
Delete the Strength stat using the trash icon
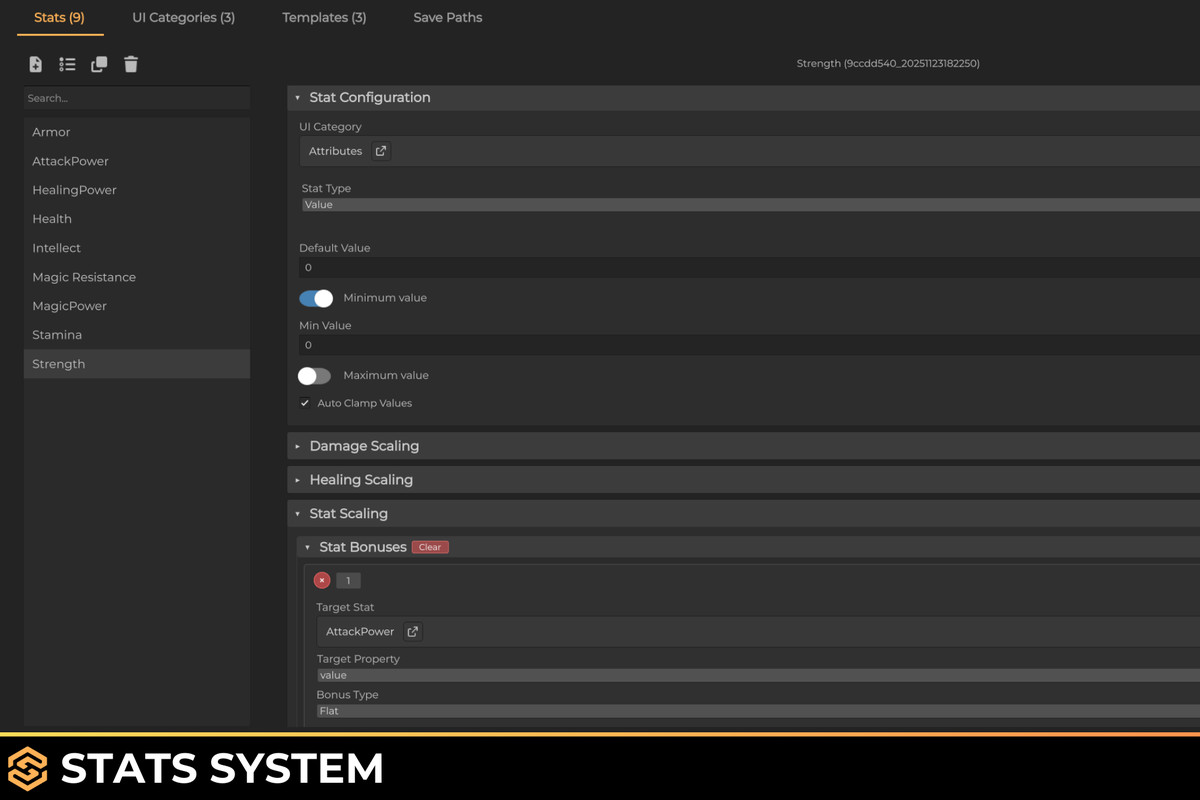point(131,63)
